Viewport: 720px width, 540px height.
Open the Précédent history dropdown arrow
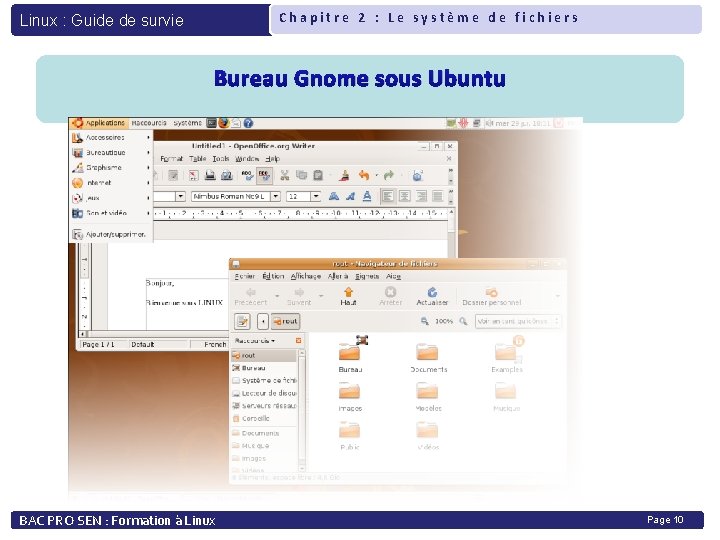277,296
